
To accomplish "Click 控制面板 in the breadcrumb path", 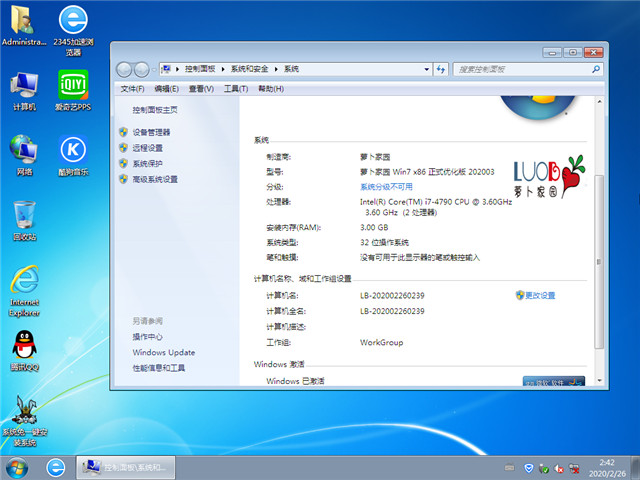I will pos(200,69).
